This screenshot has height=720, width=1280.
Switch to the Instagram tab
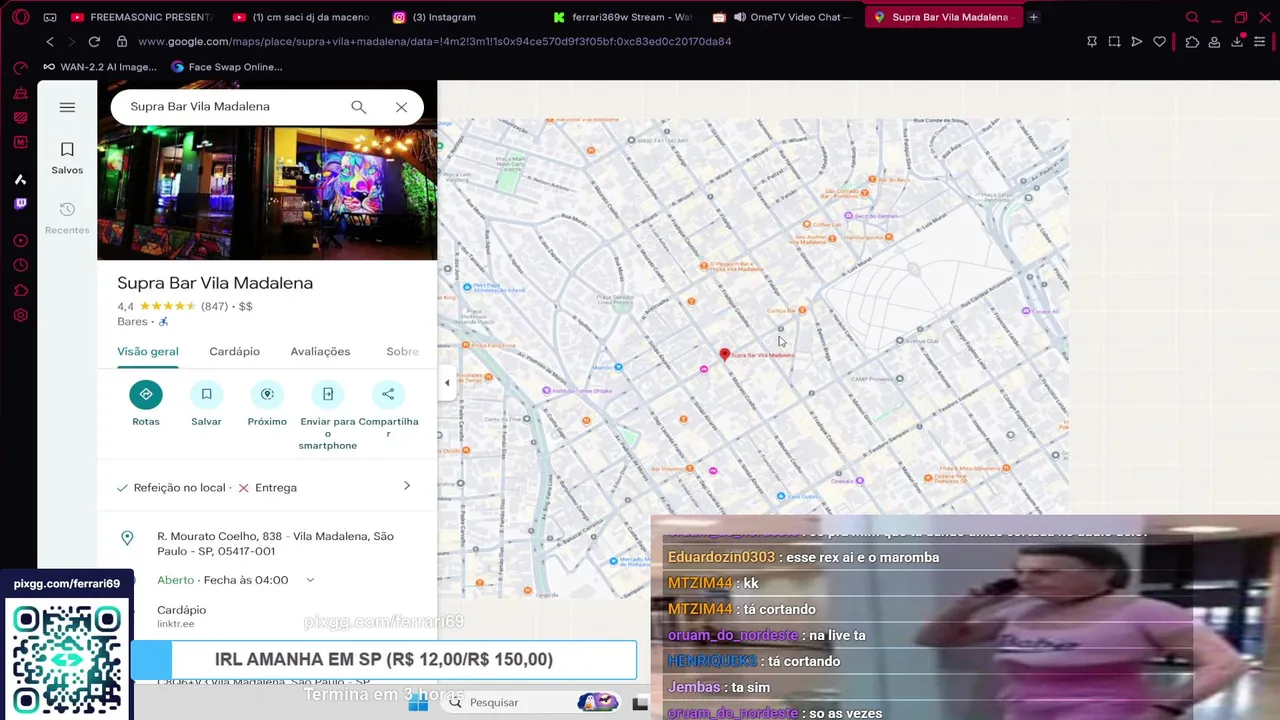point(462,17)
